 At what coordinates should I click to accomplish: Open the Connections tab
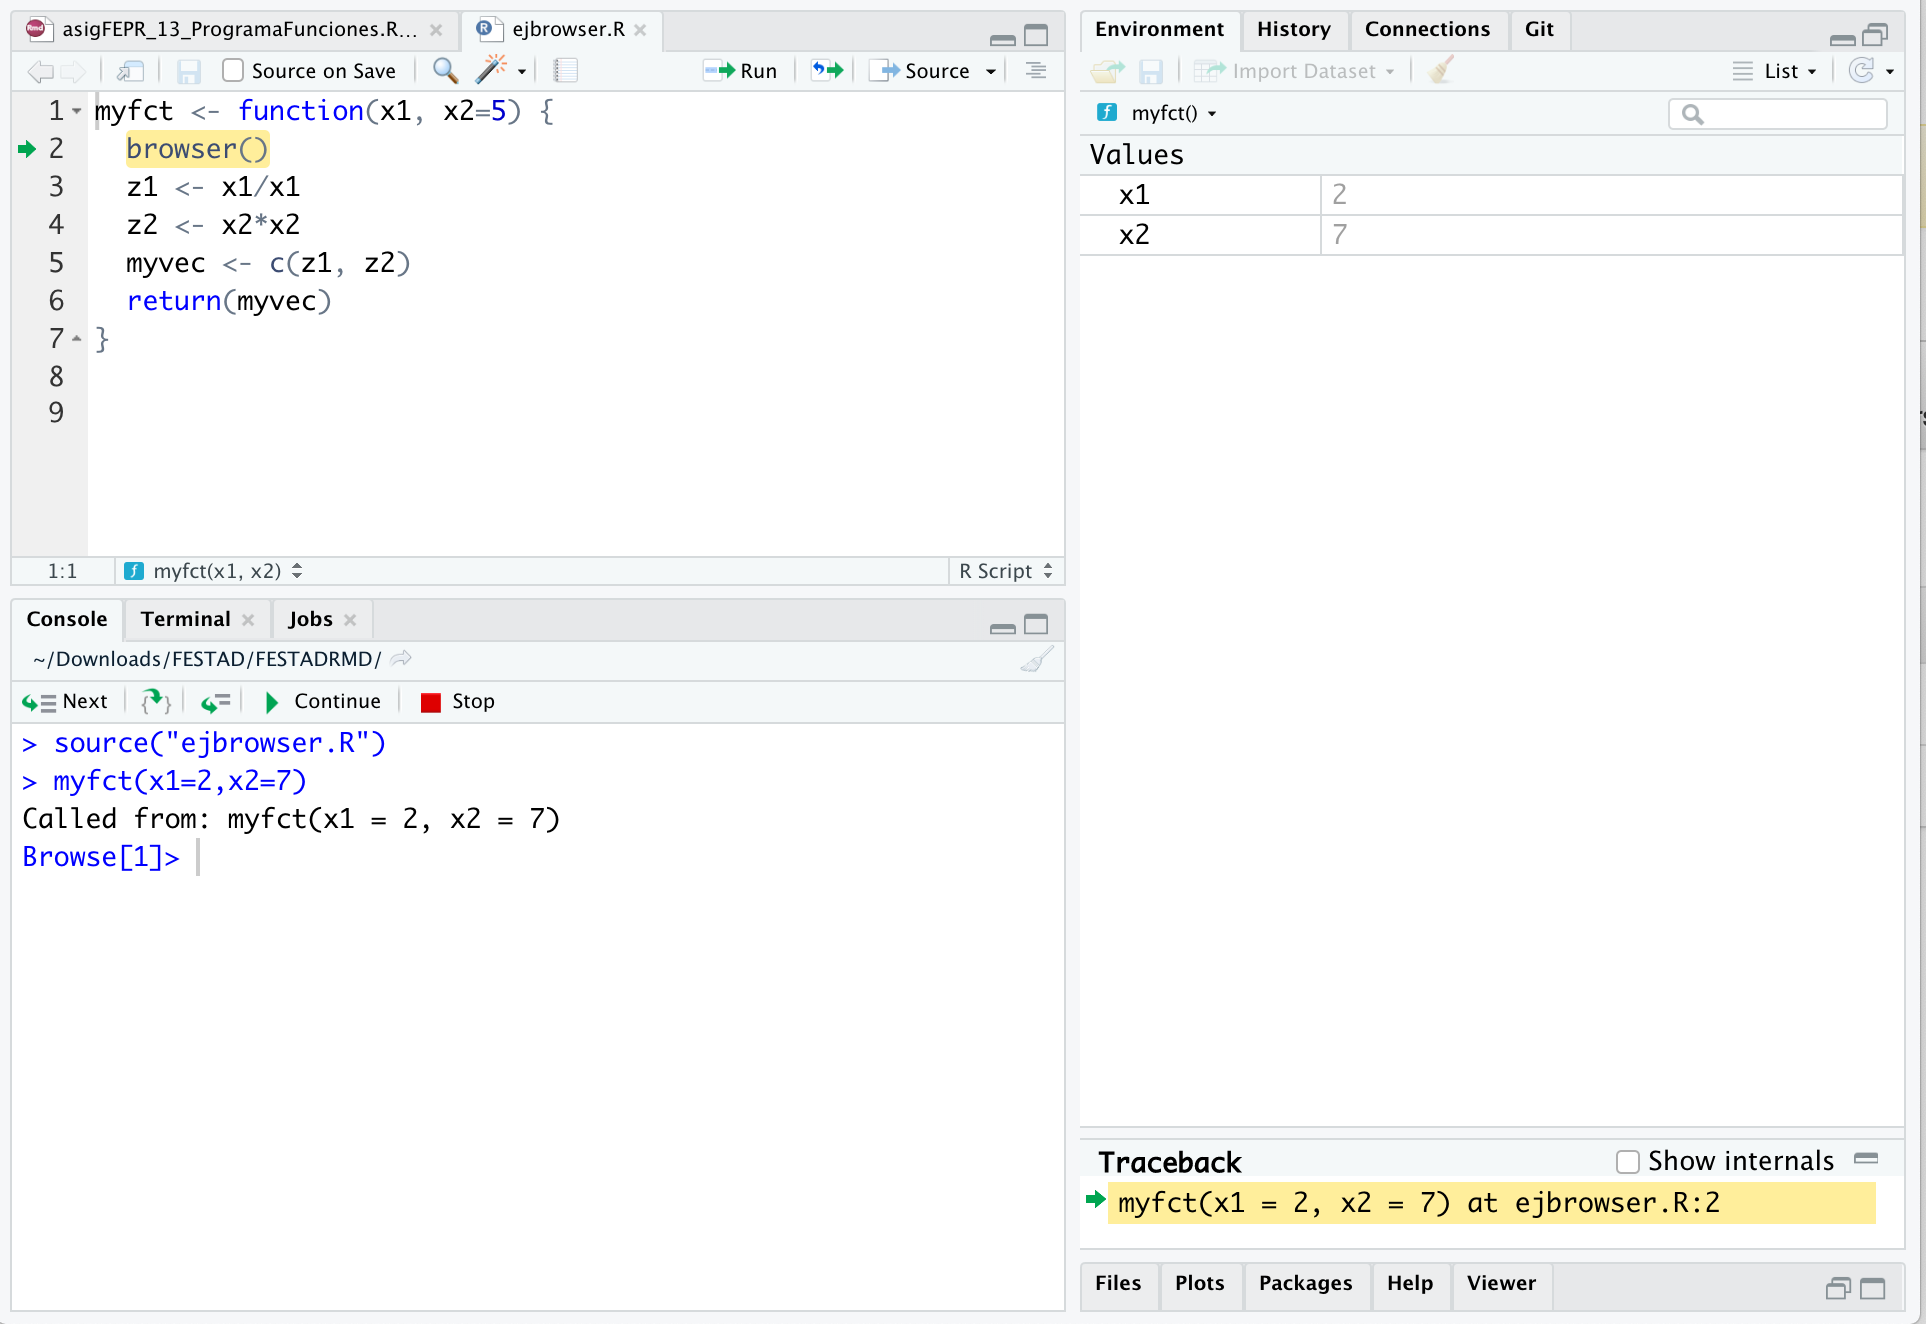[1427, 29]
